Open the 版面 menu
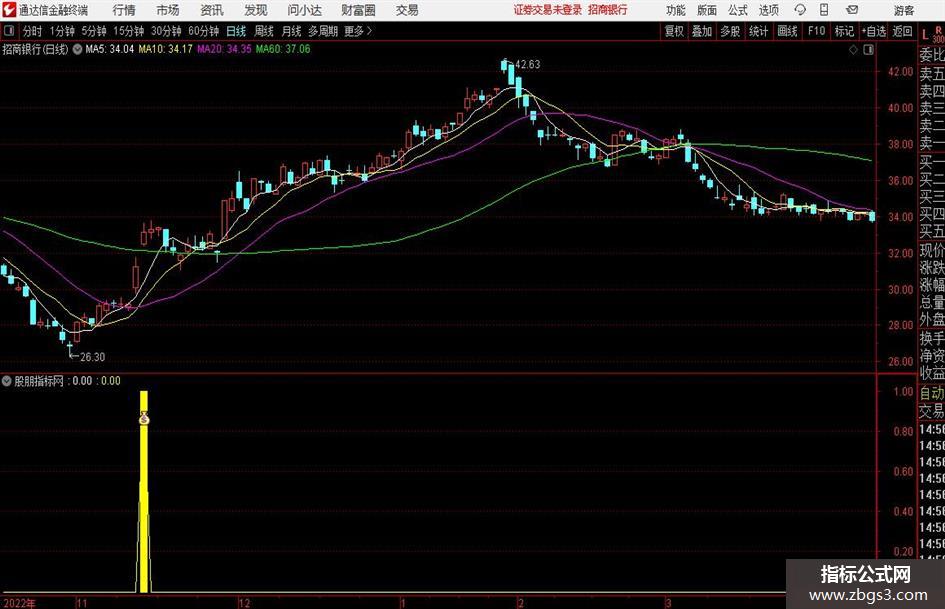The image size is (945, 609). 707,10
